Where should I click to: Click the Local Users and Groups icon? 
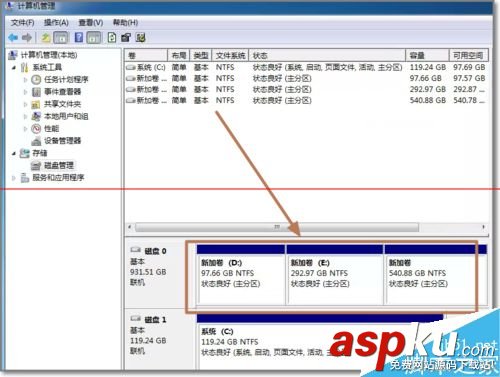[x=36, y=116]
